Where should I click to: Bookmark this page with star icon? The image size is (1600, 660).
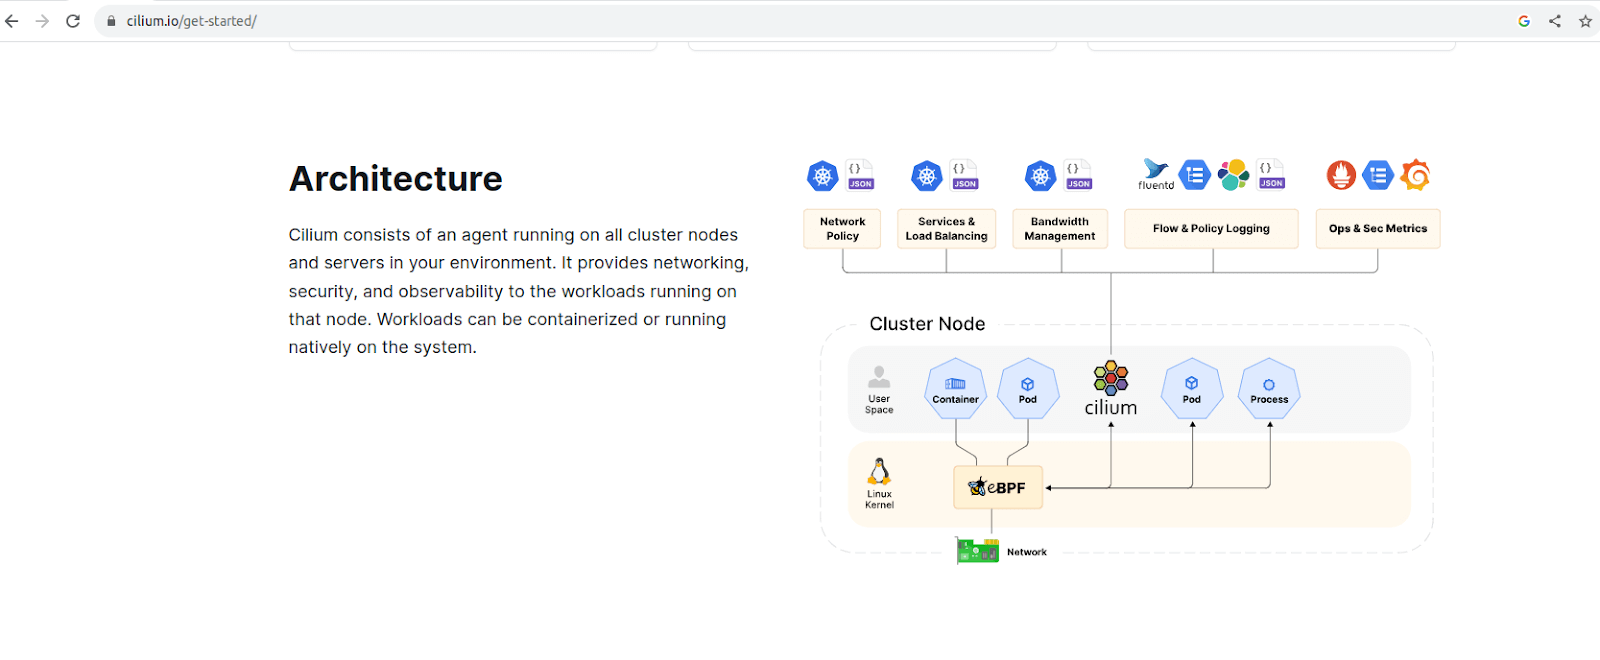(x=1585, y=21)
